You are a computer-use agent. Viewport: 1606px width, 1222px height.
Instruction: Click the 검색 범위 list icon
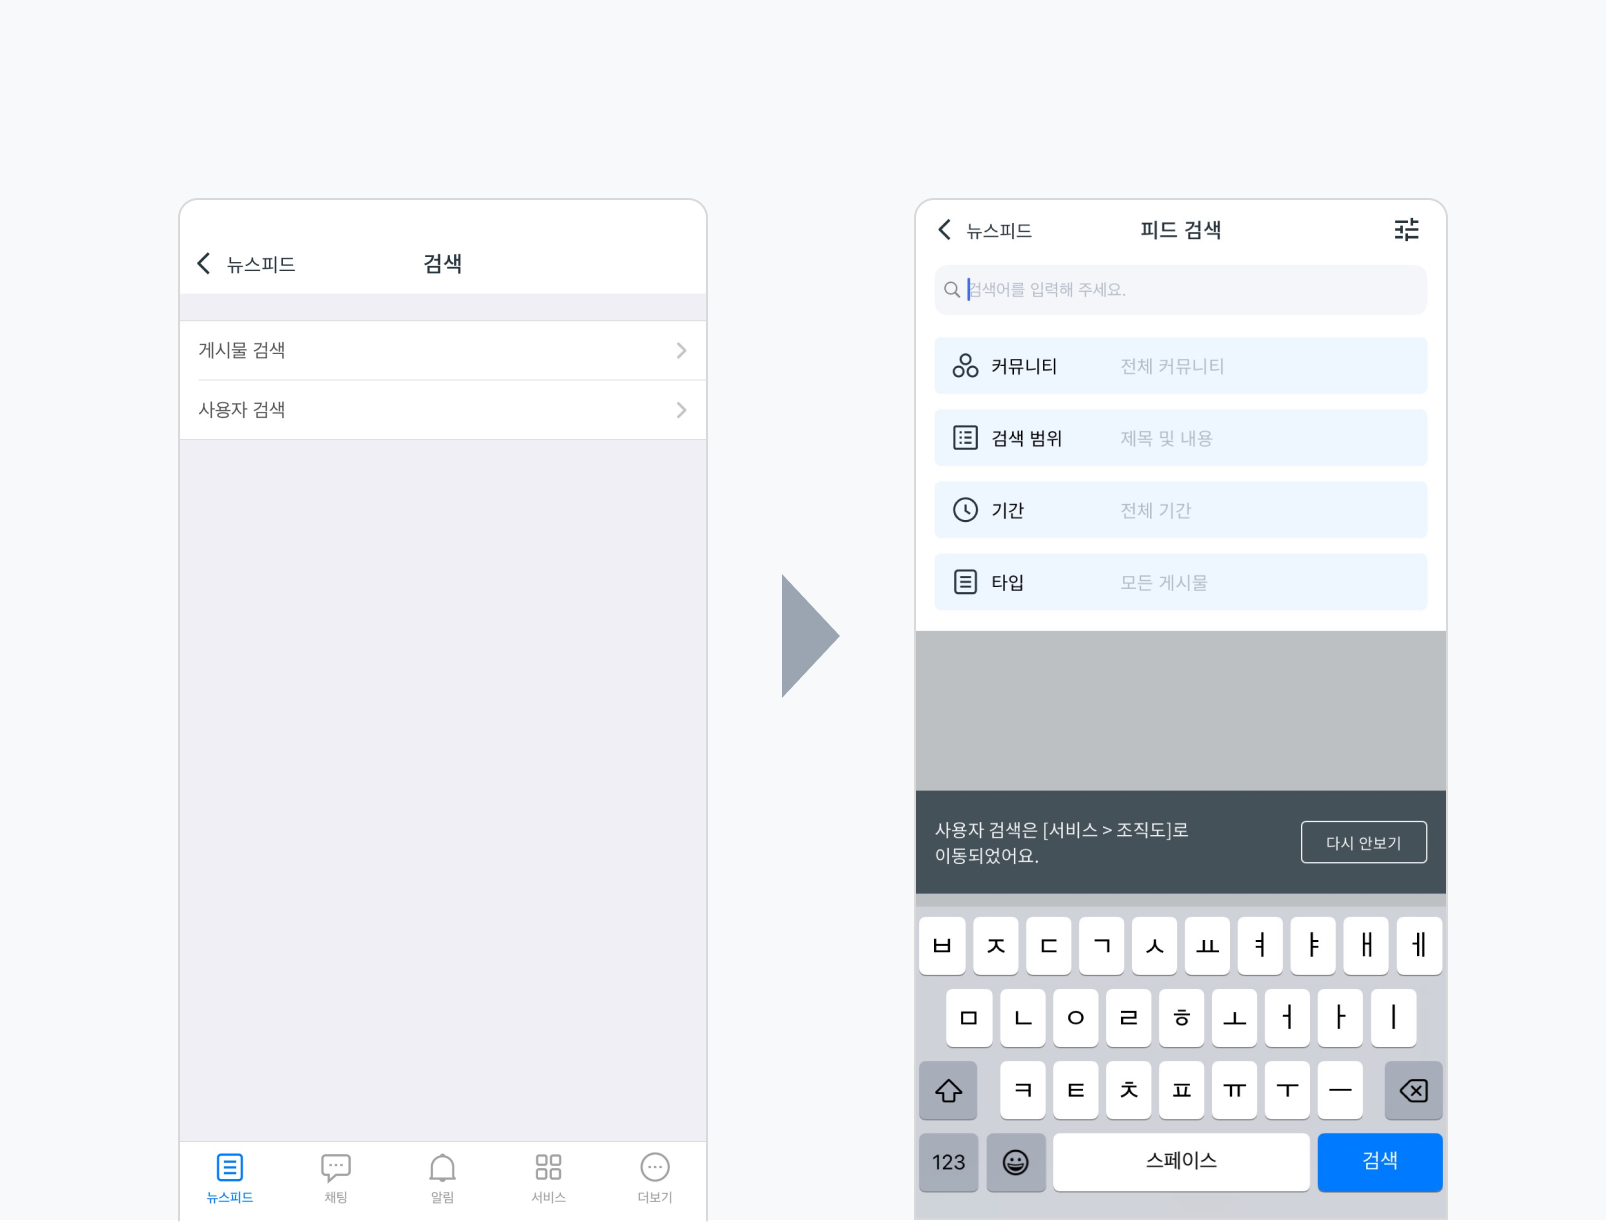tap(965, 438)
